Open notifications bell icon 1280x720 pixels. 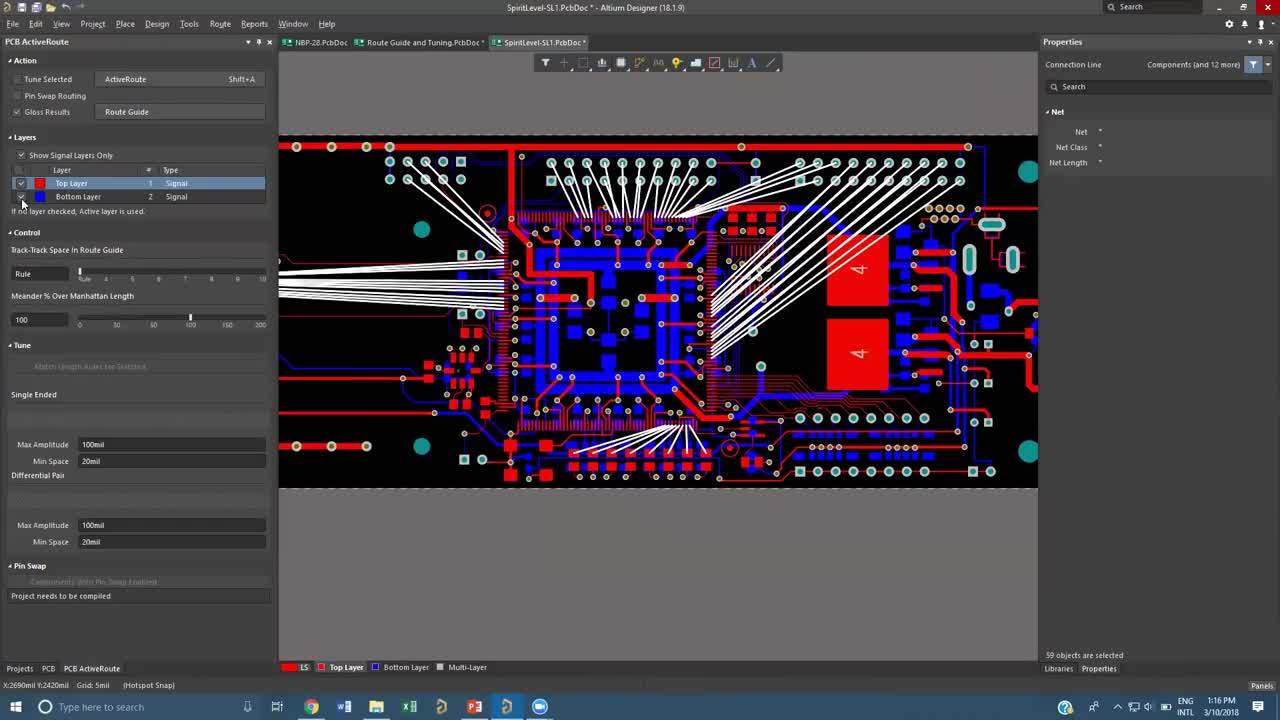tap(1245, 24)
